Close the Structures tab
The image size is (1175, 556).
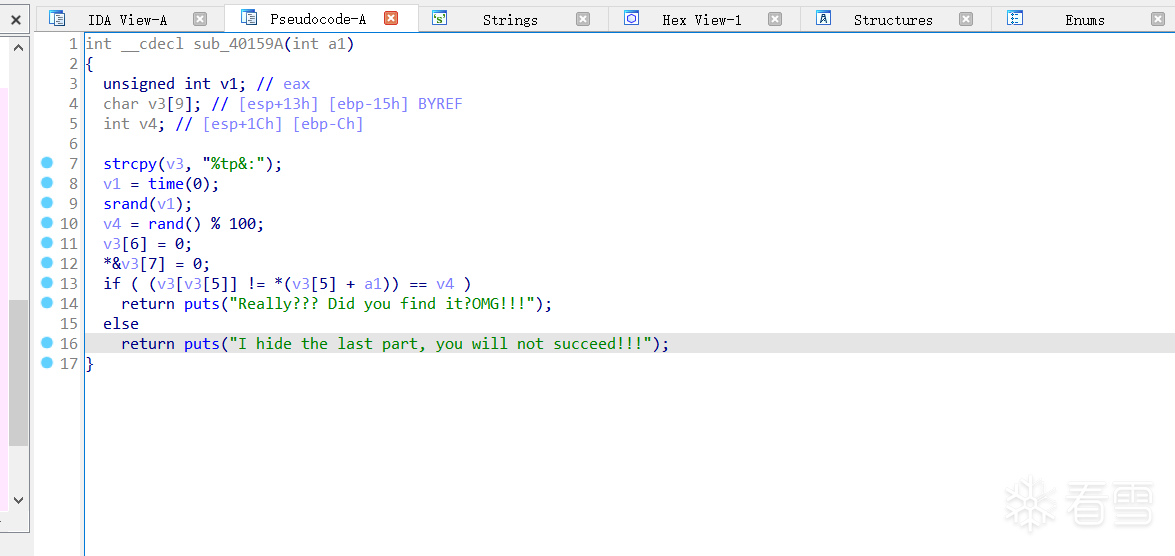[967, 19]
